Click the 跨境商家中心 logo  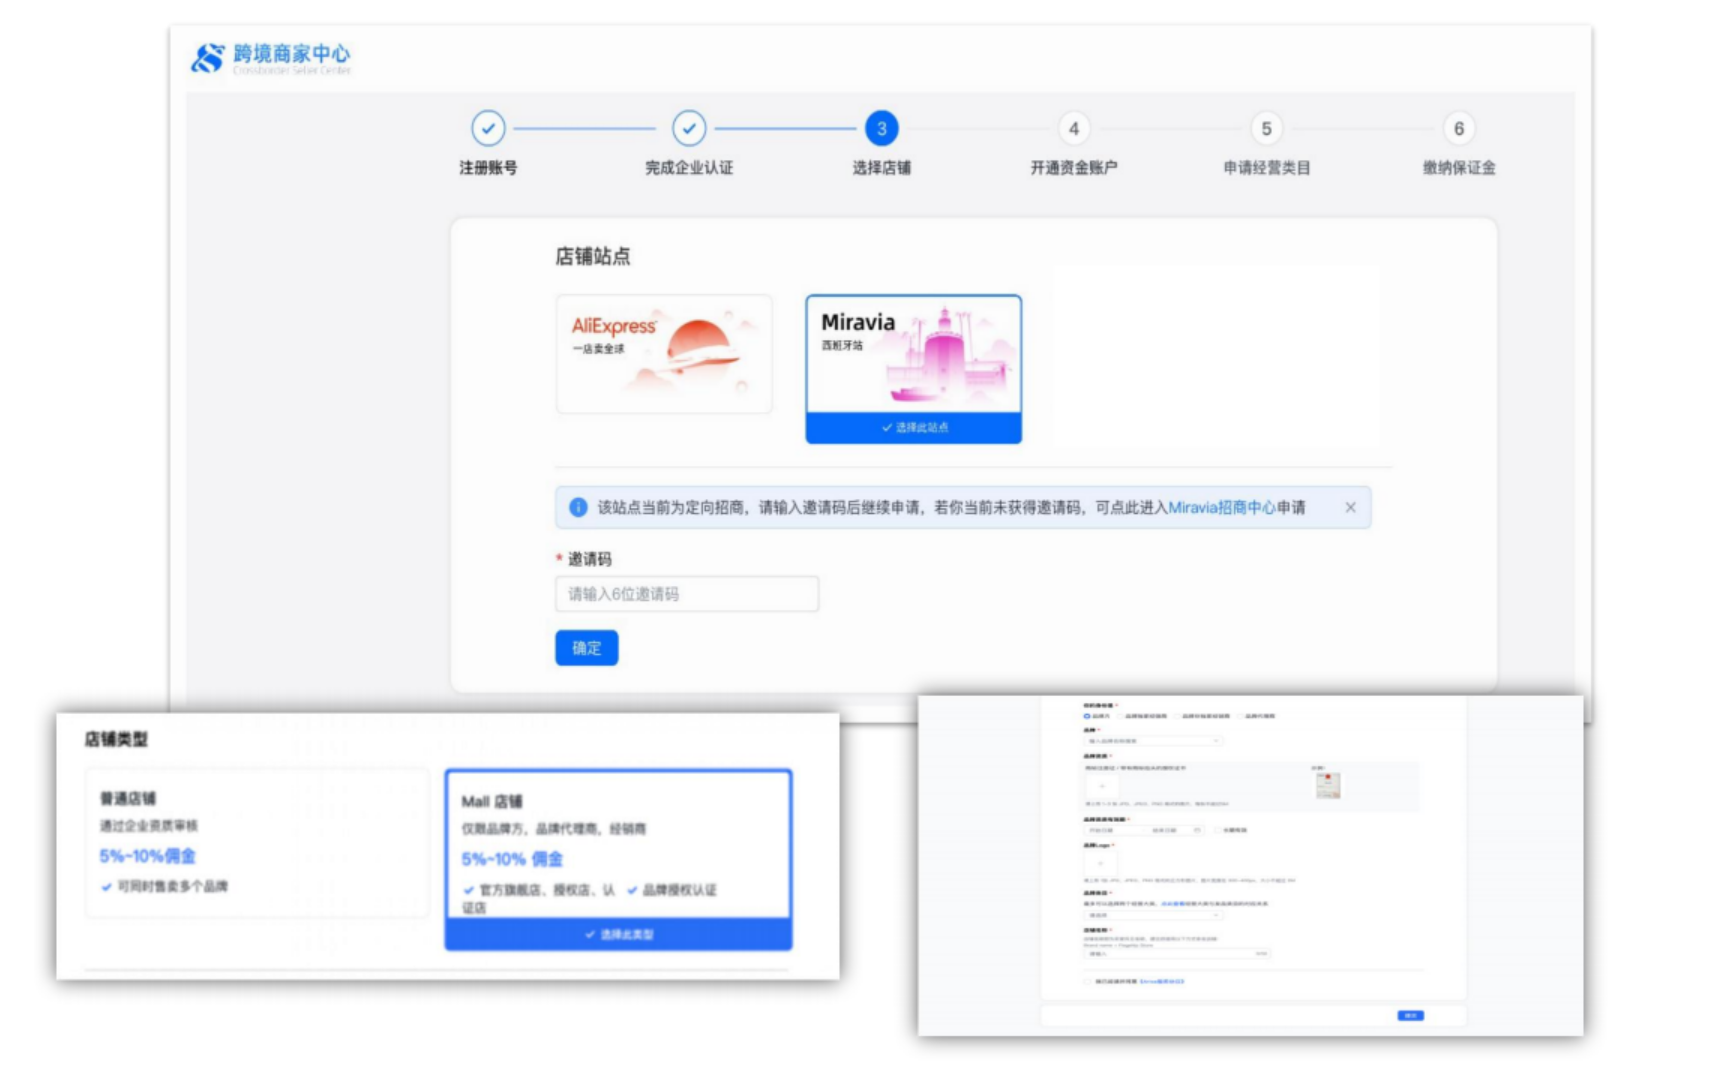[x=270, y=58]
